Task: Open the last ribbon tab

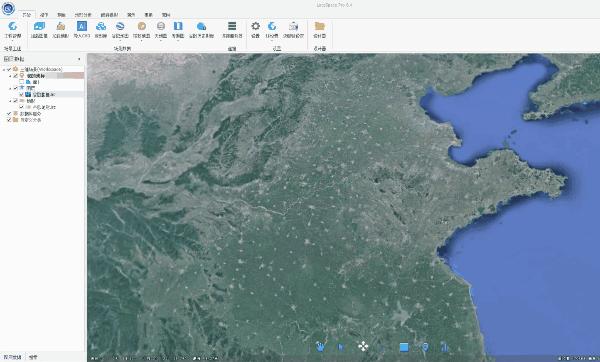Action: point(166,15)
